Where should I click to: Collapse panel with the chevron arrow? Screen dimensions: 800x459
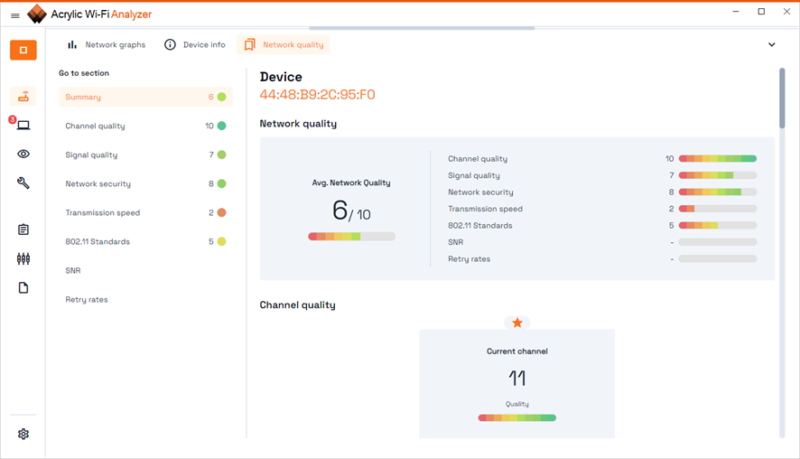point(771,45)
